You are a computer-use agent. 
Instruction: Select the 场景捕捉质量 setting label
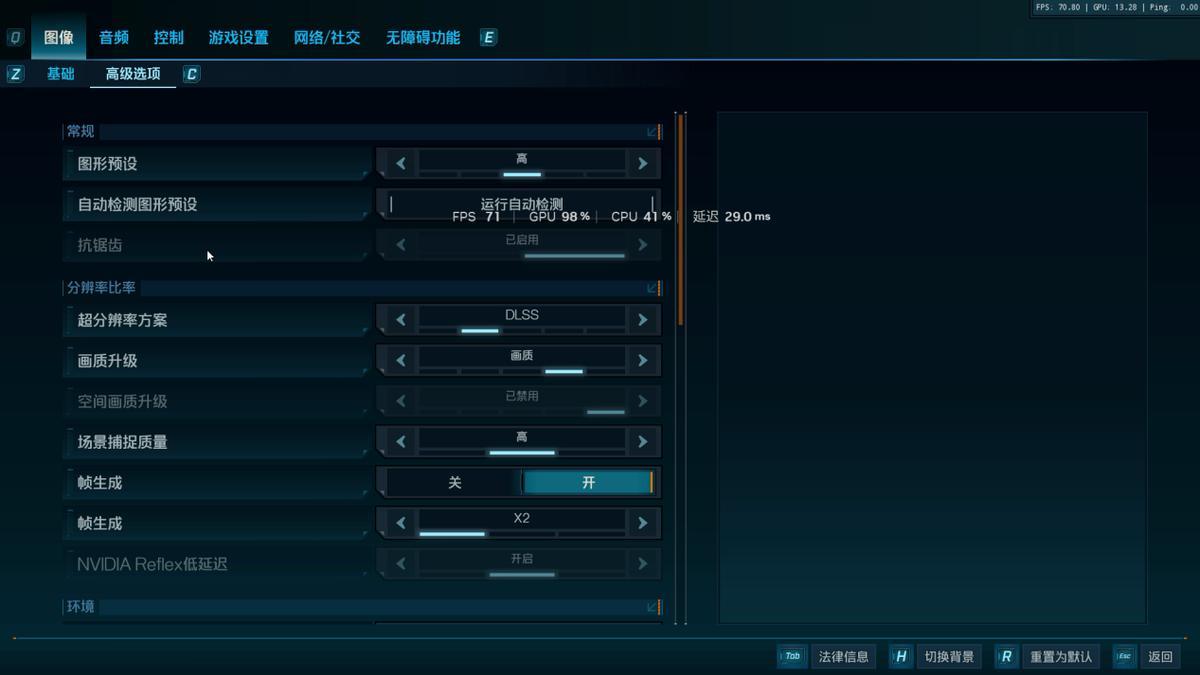tap(122, 441)
